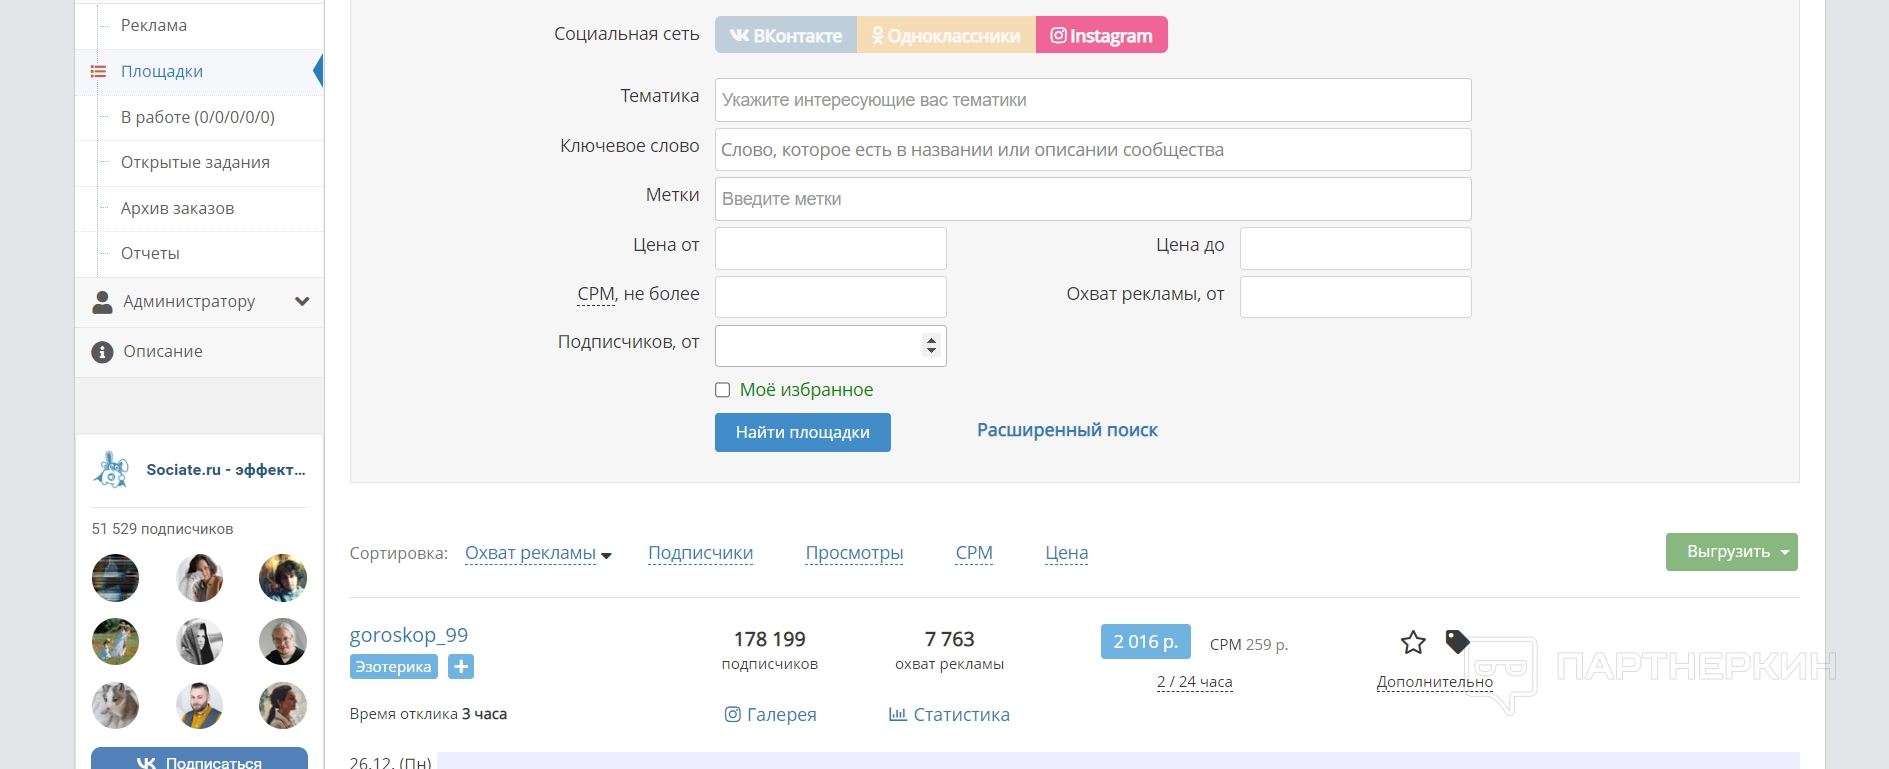Focus the Цена до input field
This screenshot has width=1889, height=769.
tap(1356, 248)
